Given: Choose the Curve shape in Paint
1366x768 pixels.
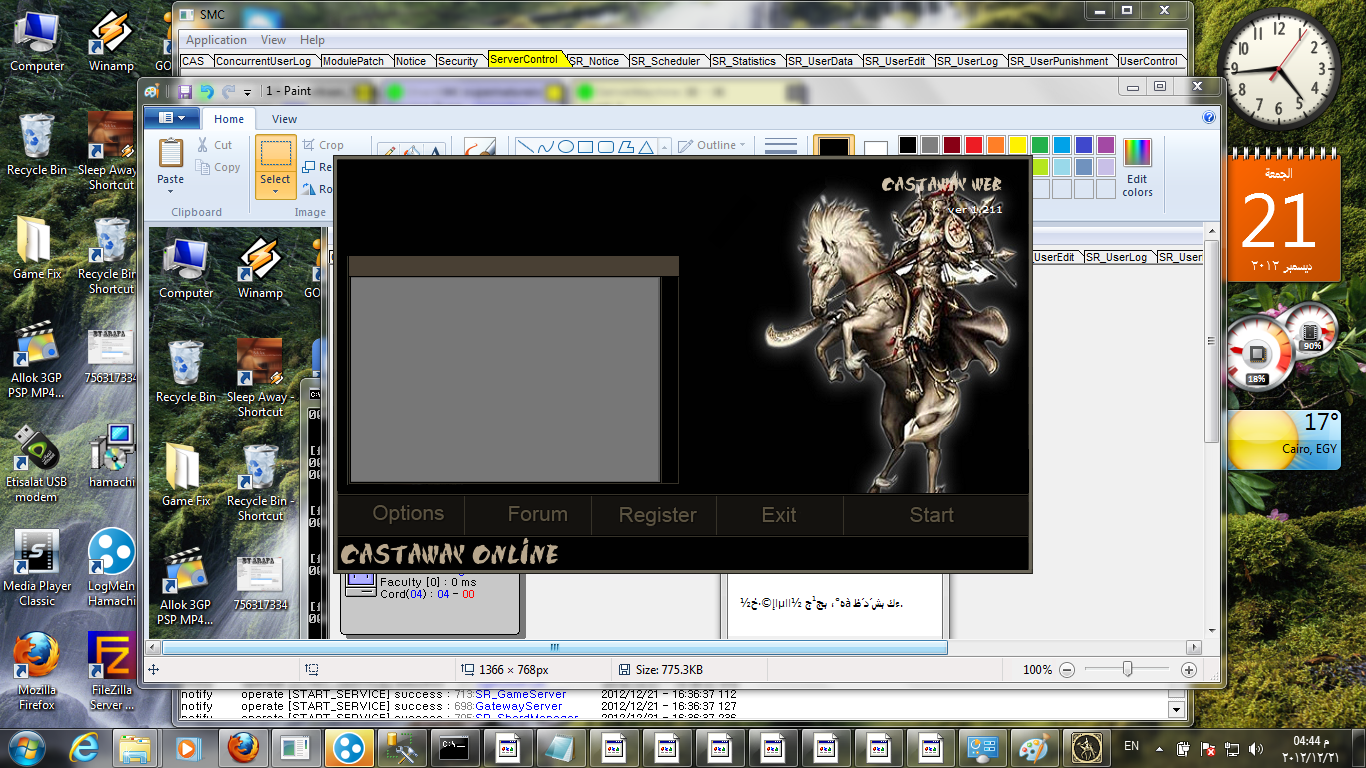Looking at the screenshot, I should [545, 147].
